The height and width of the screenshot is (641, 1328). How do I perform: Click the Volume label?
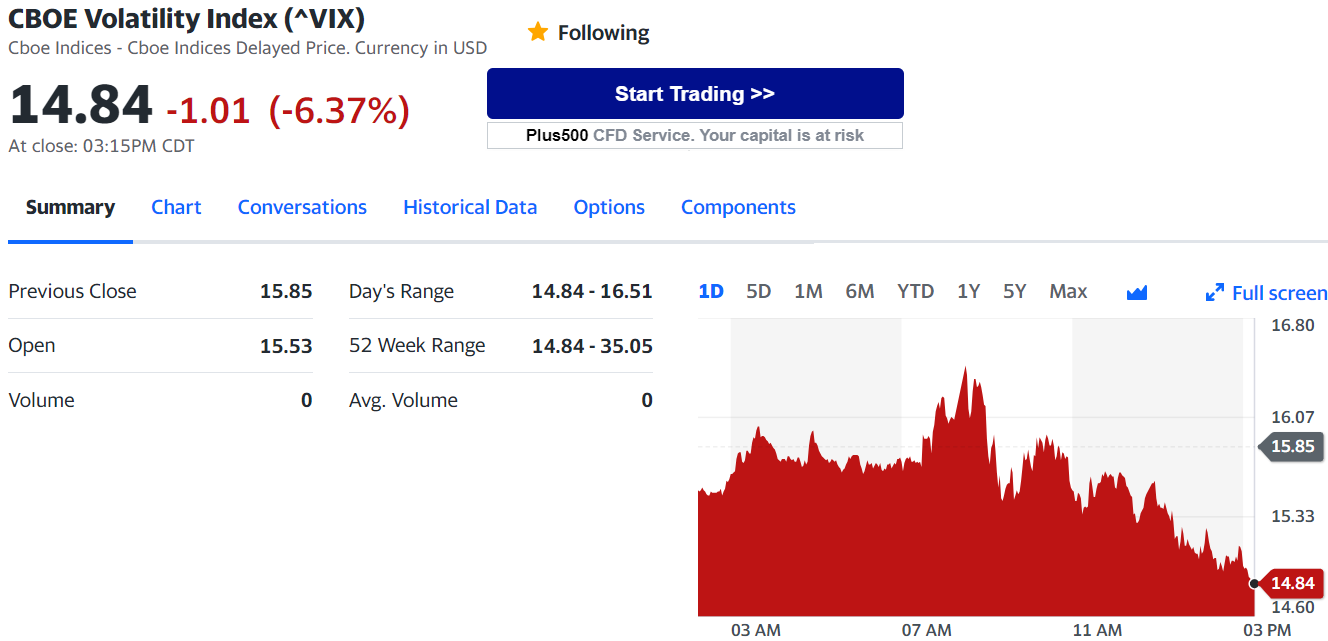[x=41, y=400]
